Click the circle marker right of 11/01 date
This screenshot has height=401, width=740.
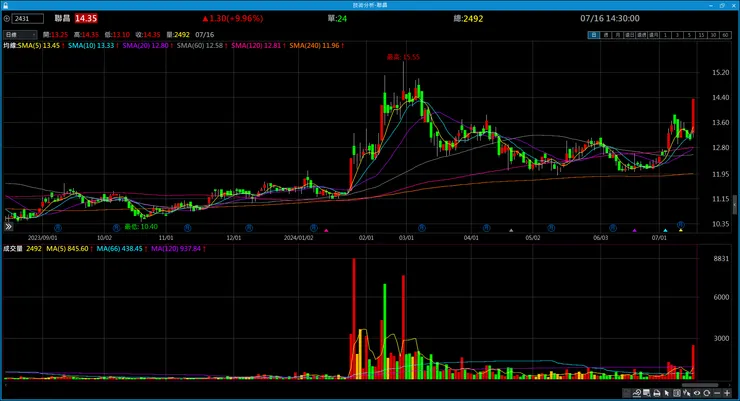point(187,228)
